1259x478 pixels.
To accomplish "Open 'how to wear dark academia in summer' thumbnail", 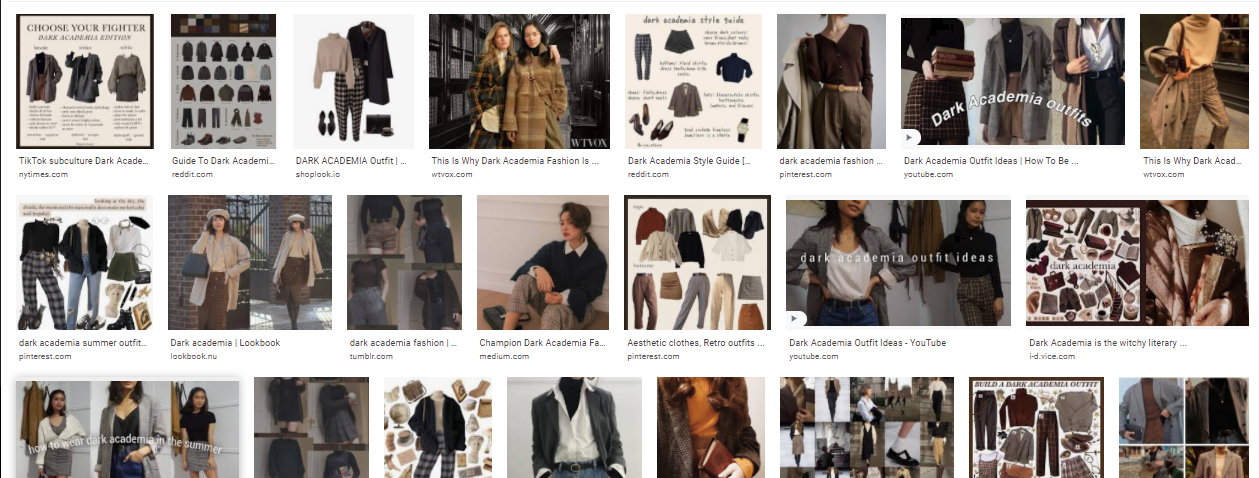I will 127,430.
